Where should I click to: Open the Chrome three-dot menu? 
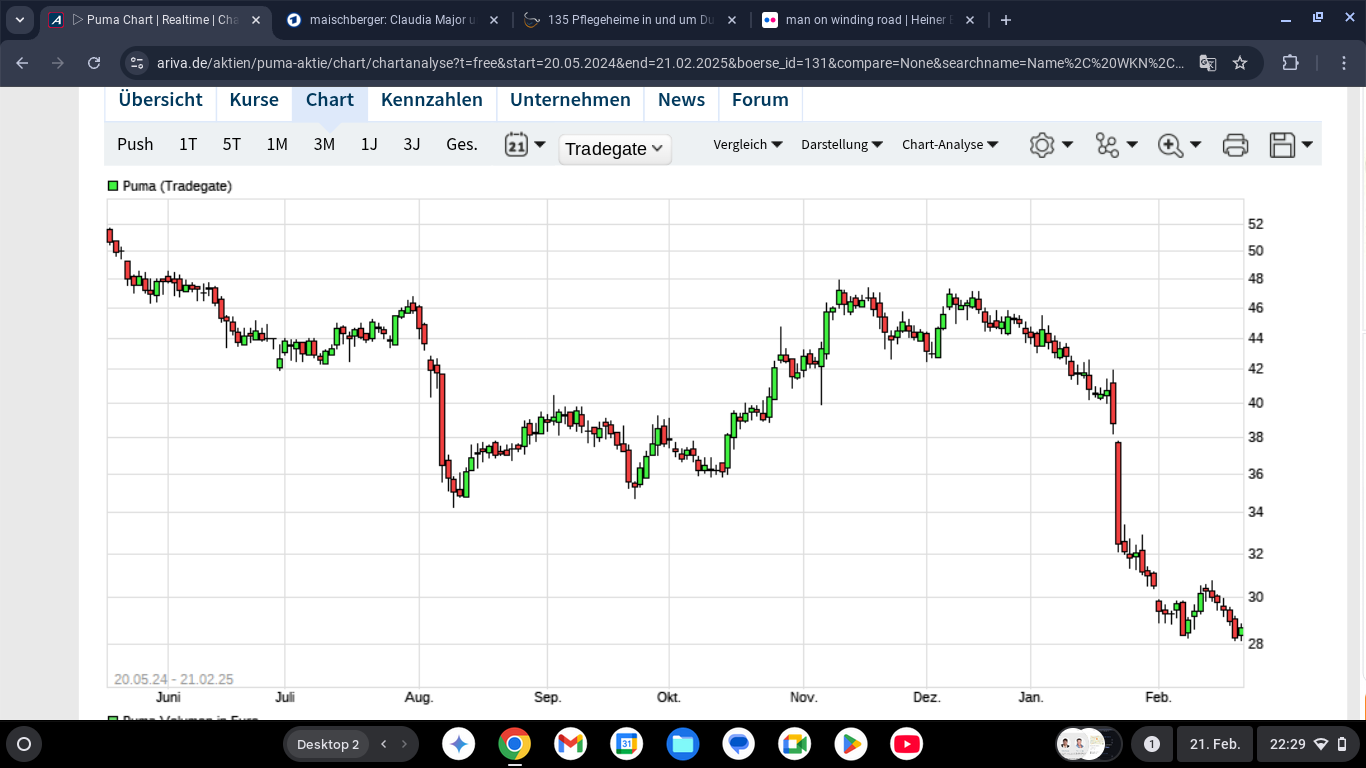[x=1345, y=63]
